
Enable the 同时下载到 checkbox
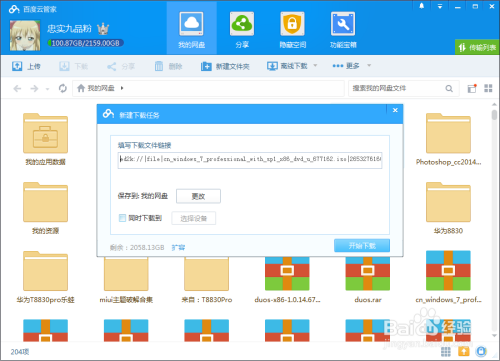click(122, 218)
